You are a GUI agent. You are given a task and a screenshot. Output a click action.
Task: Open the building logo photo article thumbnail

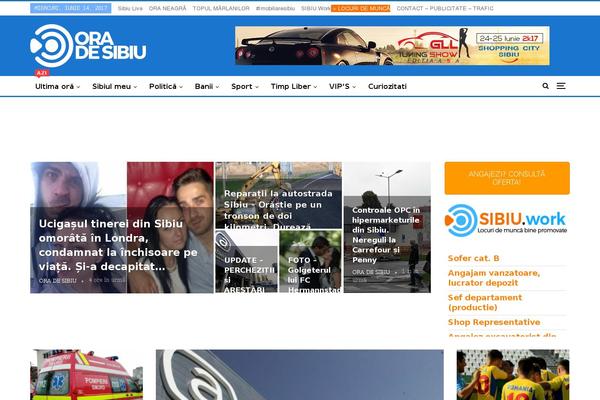pyautogui.click(x=300, y=375)
